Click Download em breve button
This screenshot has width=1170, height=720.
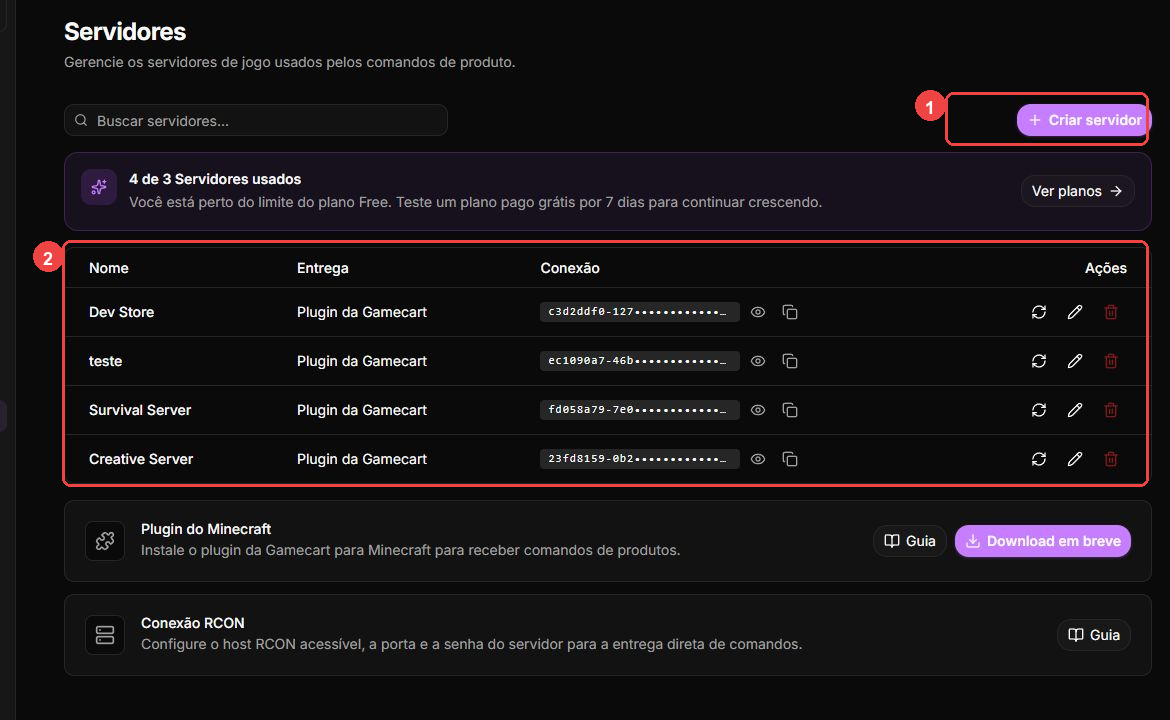point(1043,541)
